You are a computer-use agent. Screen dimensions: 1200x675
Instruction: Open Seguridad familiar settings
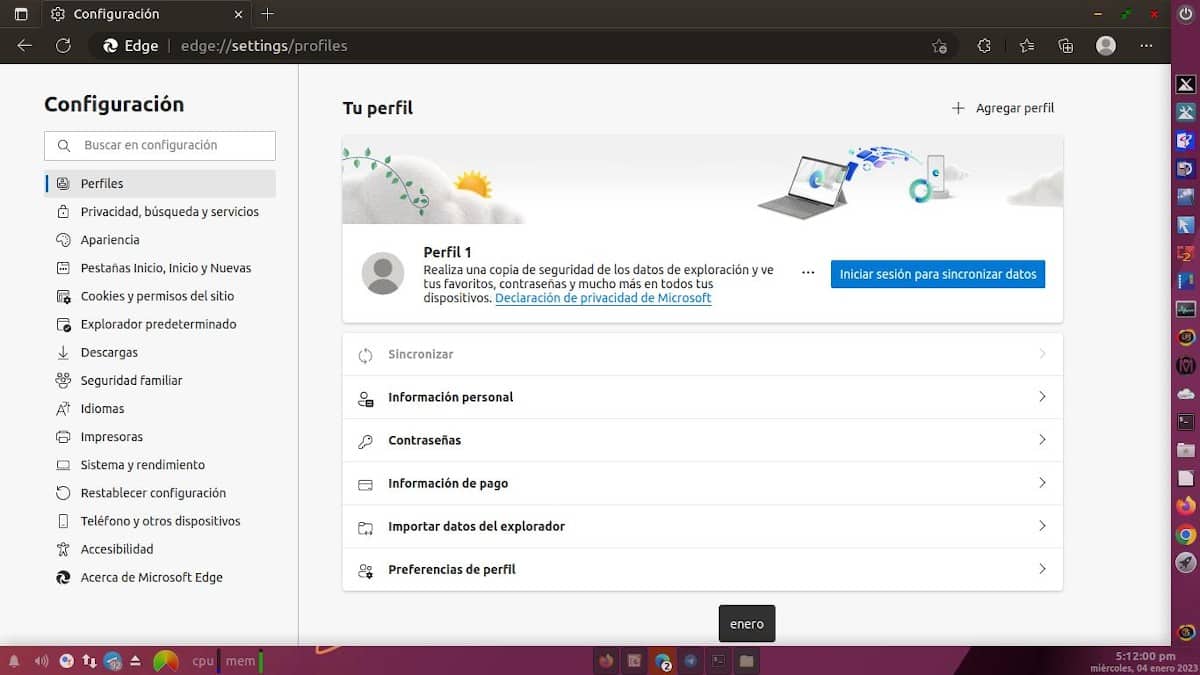160,380
